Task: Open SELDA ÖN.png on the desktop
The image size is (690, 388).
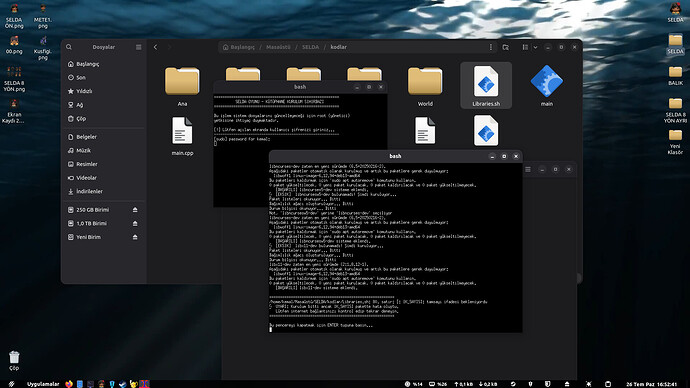Action: point(14,16)
